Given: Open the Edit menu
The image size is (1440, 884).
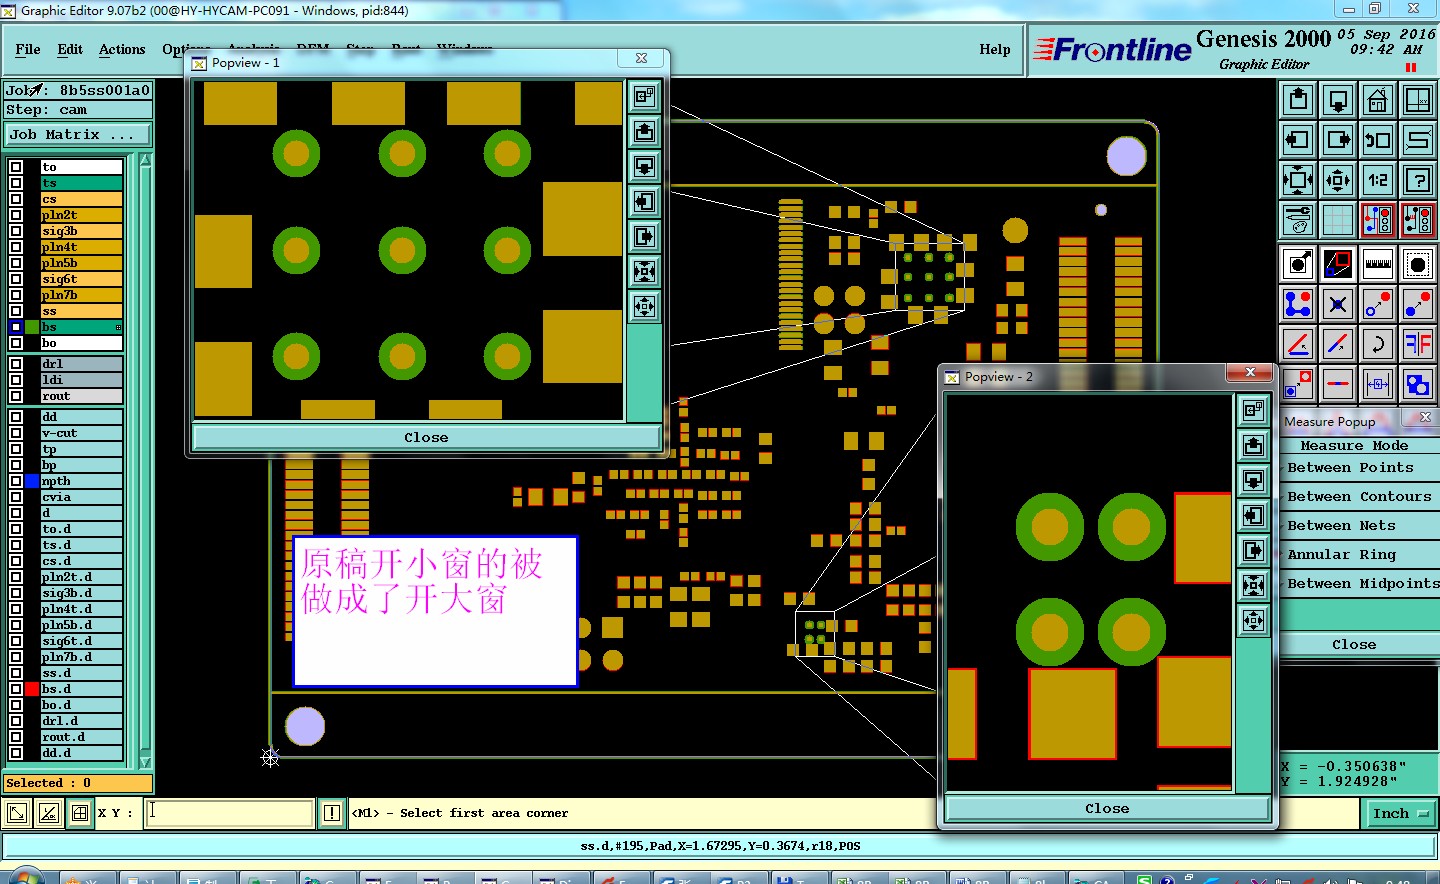Looking at the screenshot, I should point(70,49).
